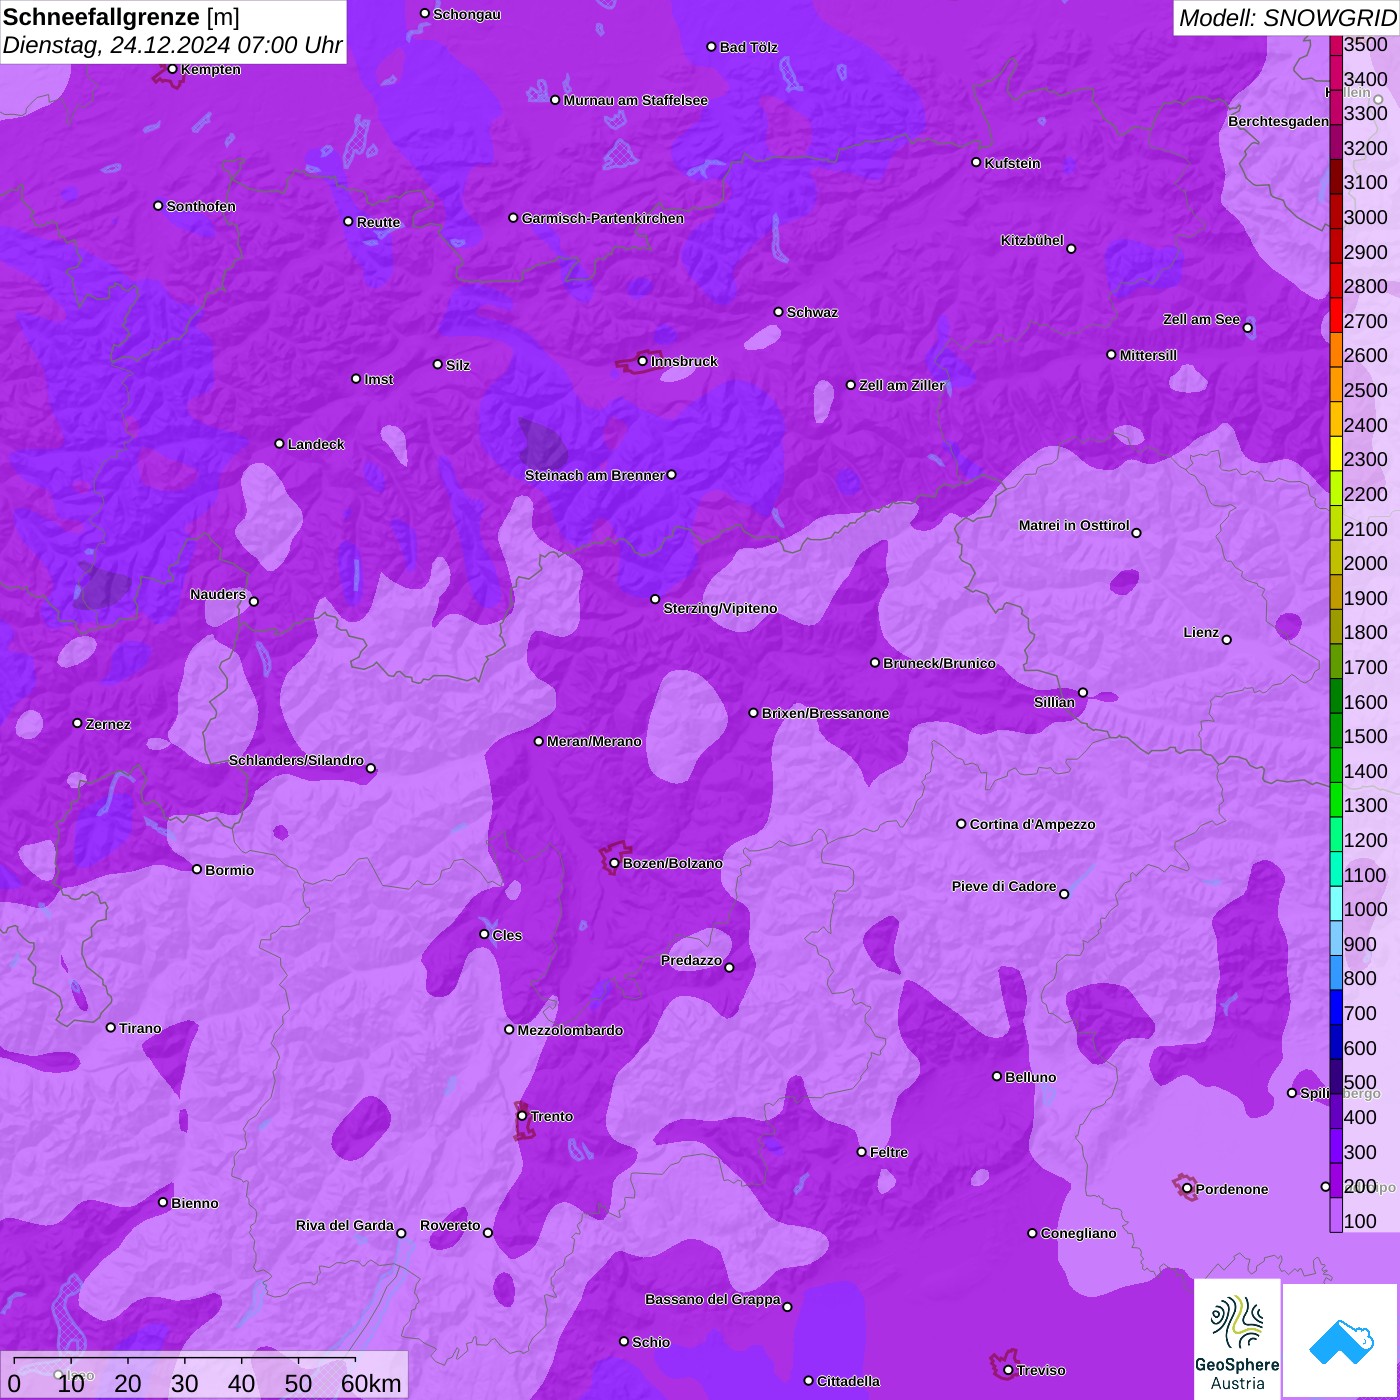Click the blue cloud arrow logo

click(1341, 1340)
